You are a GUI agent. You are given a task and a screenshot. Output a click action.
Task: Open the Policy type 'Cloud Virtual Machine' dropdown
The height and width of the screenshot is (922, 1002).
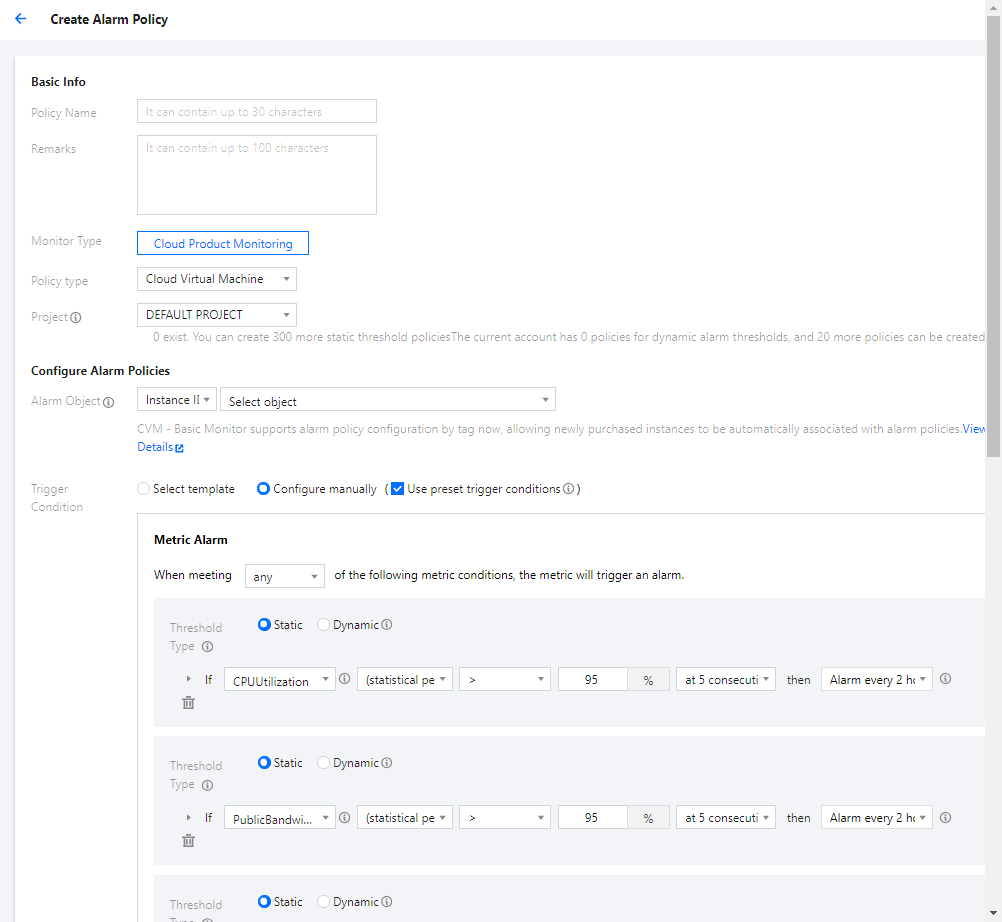coord(216,279)
